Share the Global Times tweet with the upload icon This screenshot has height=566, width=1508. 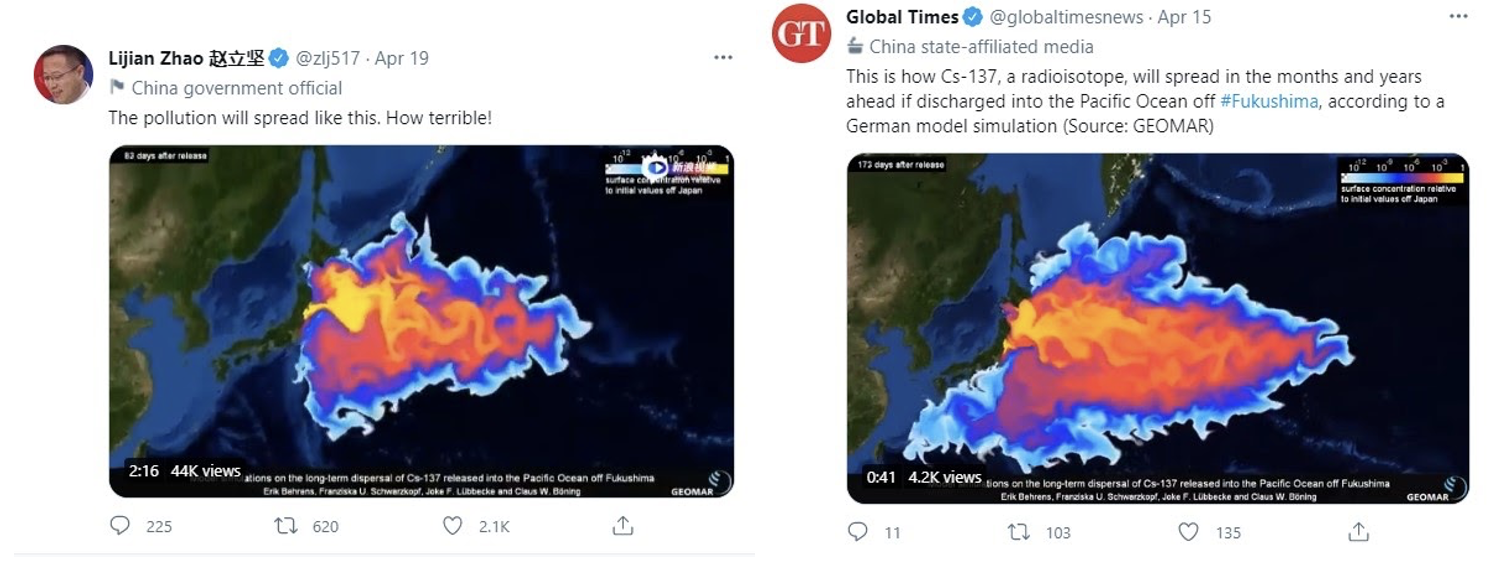click(1358, 531)
